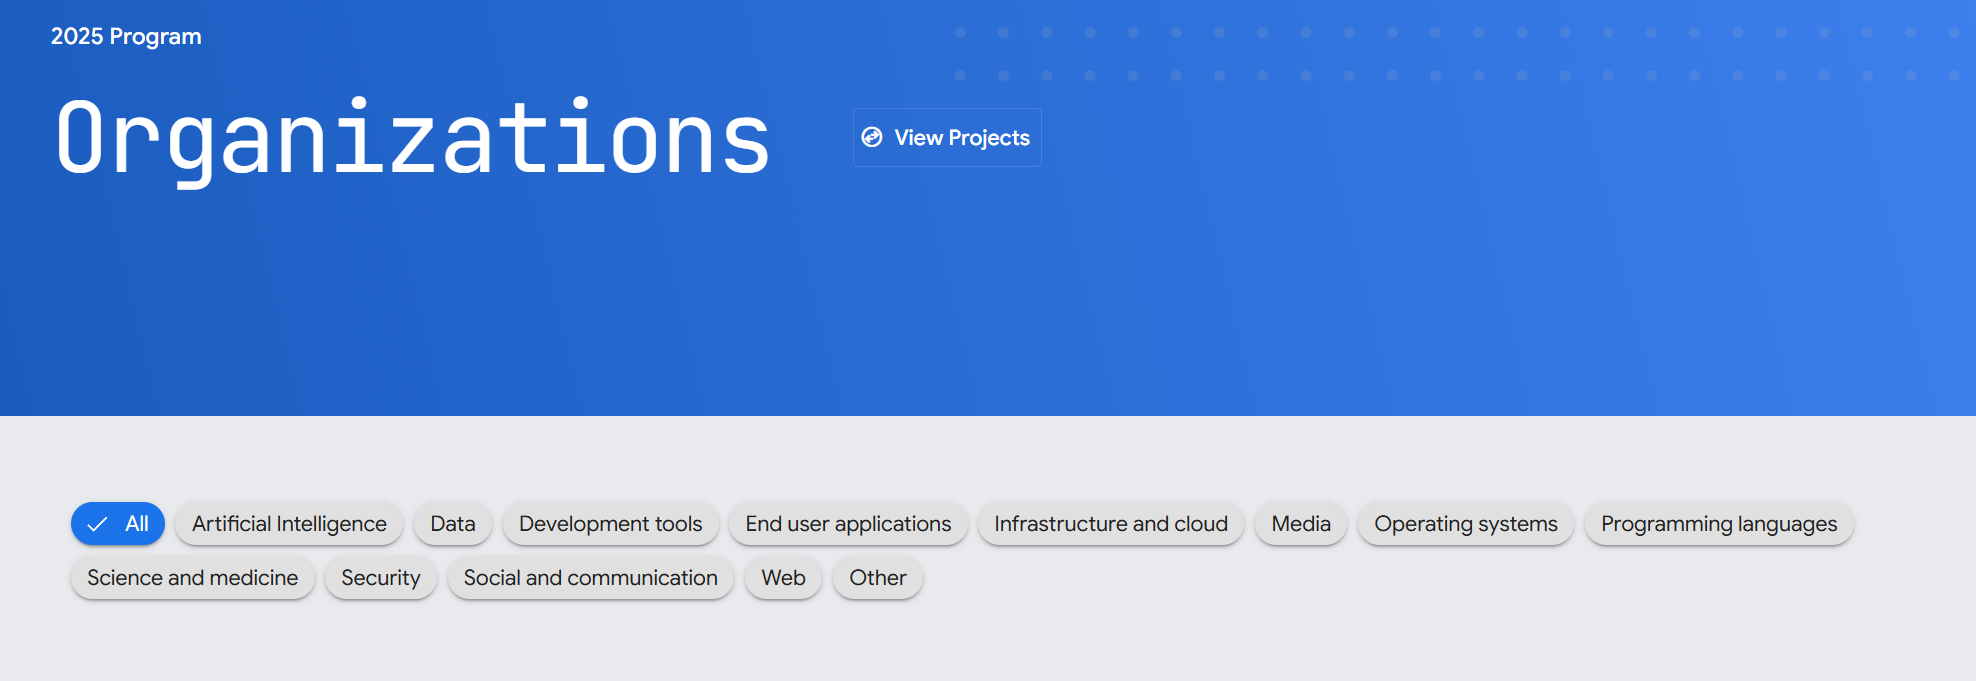Filter organizations by Operating systems

tap(1465, 524)
